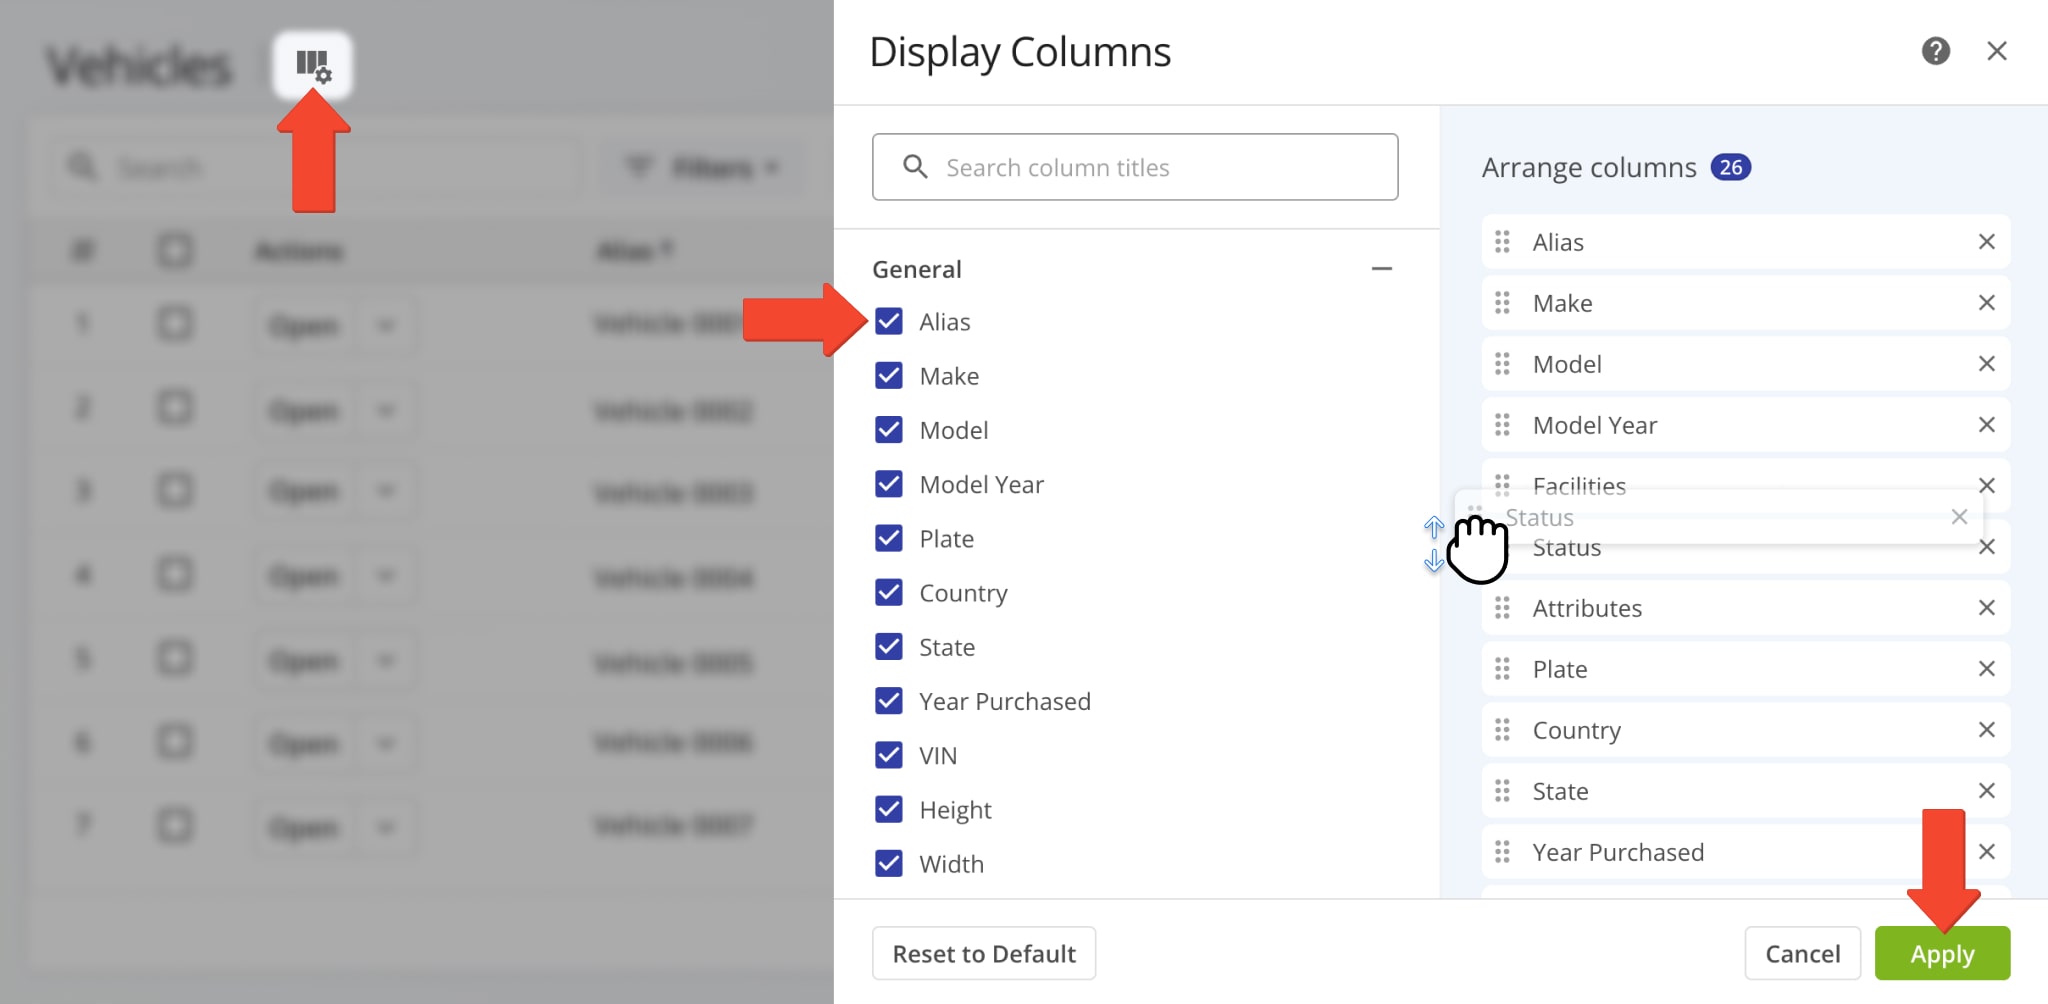Expand the Open dropdown arrow for row 2
Image resolution: width=2048 pixels, height=1004 pixels.
coord(386,410)
